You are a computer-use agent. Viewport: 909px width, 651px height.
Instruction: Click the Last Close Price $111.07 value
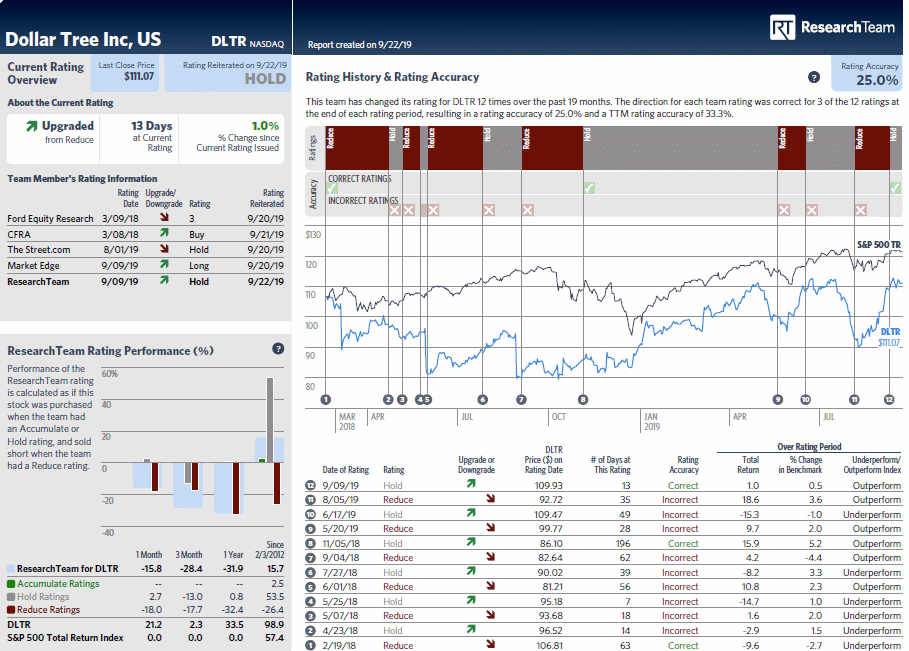(139, 76)
